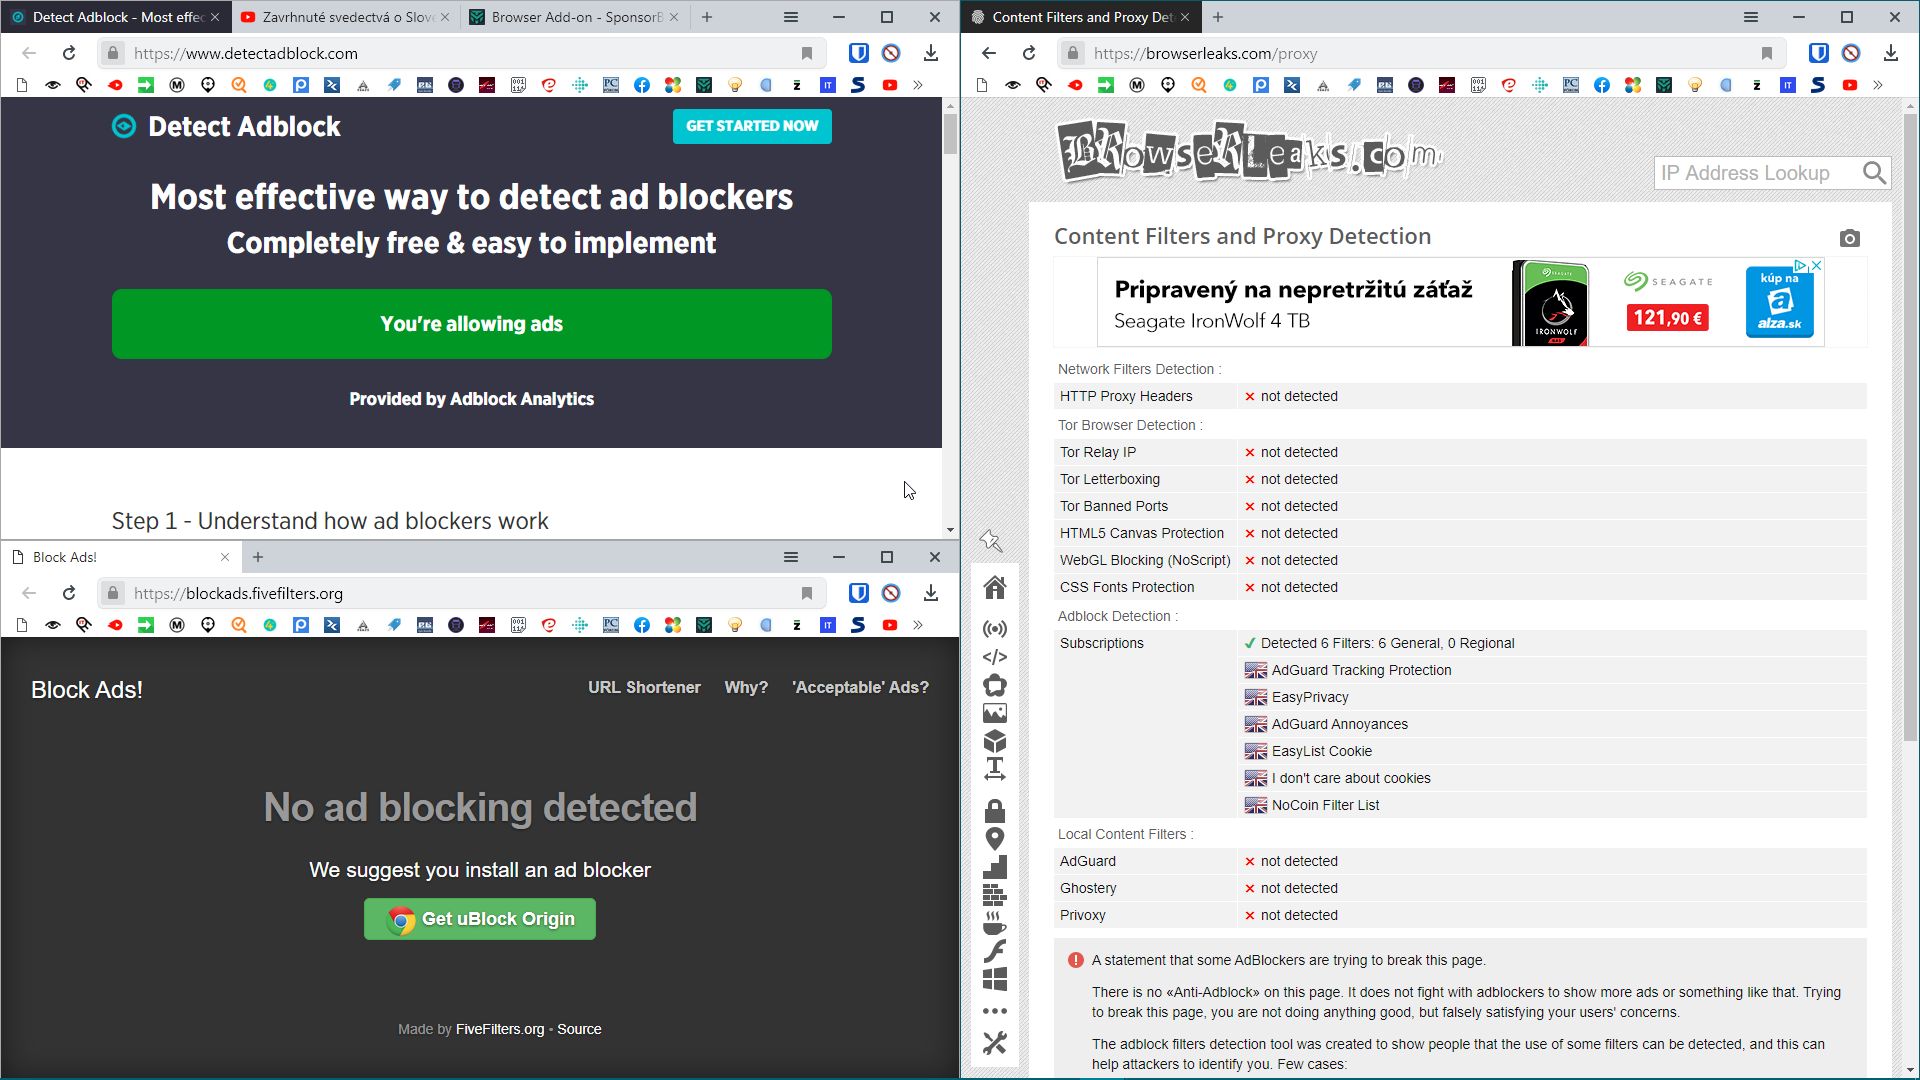Open the YouTube bookmark in the detectadblock window
The image size is (1920, 1080).
tap(889, 85)
